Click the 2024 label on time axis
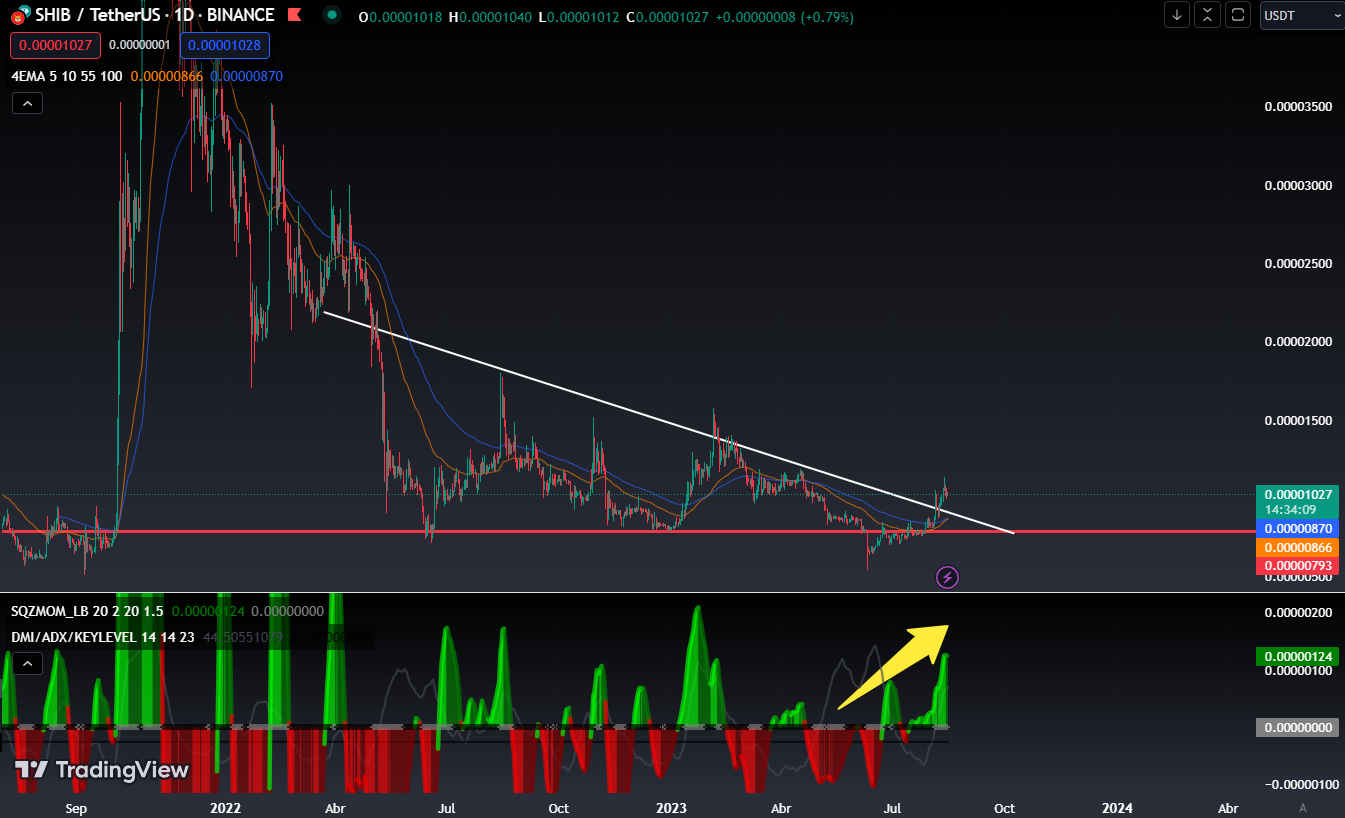The height and width of the screenshot is (818, 1345). pyautogui.click(x=1117, y=808)
